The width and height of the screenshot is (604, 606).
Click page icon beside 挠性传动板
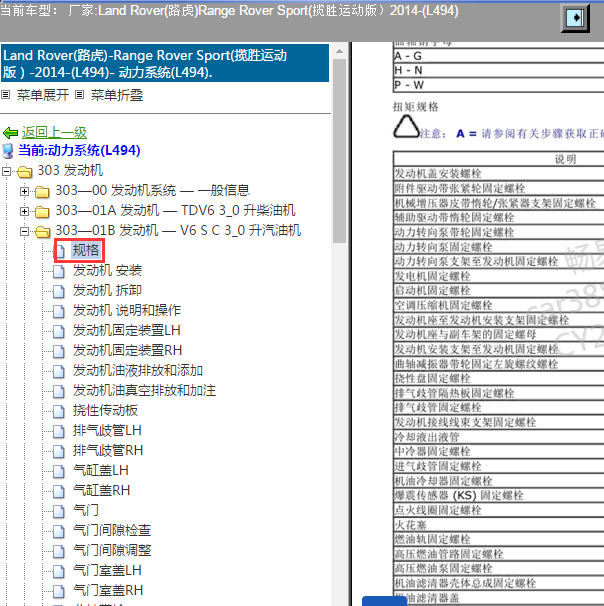click(x=59, y=412)
